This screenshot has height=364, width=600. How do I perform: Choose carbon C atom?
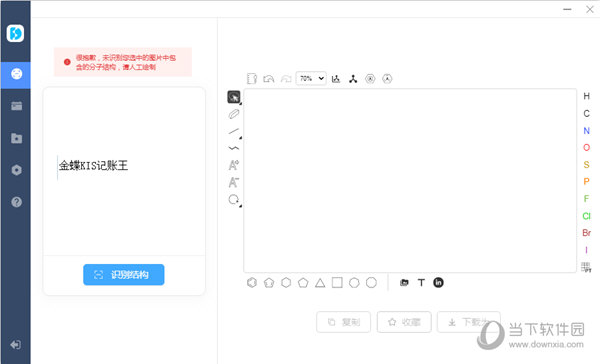click(586, 113)
